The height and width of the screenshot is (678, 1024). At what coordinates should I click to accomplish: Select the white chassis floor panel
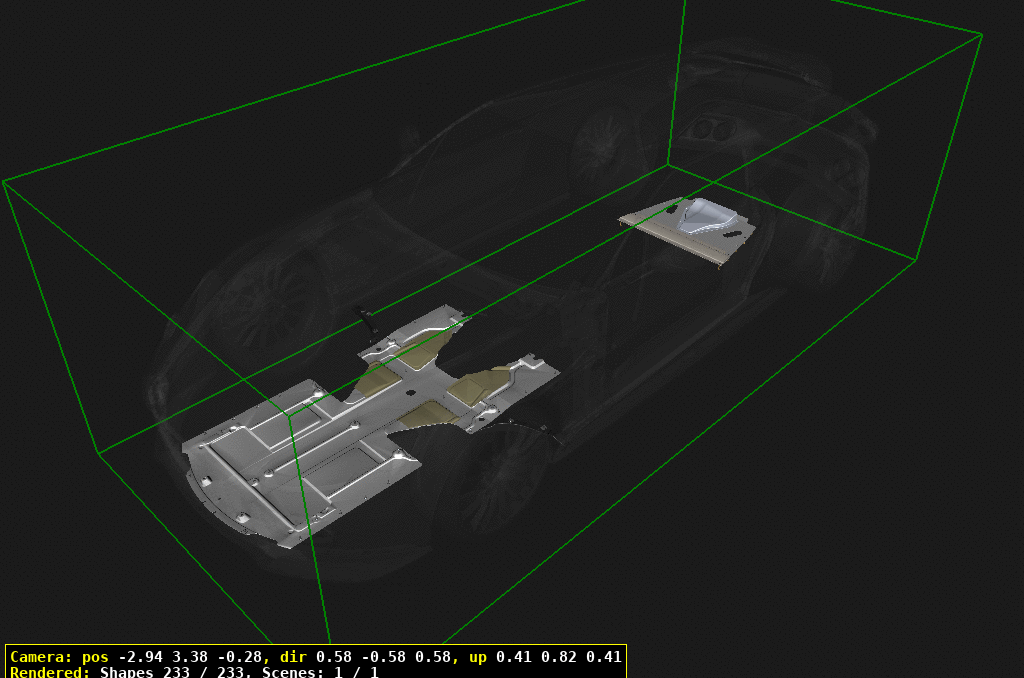tap(320, 450)
